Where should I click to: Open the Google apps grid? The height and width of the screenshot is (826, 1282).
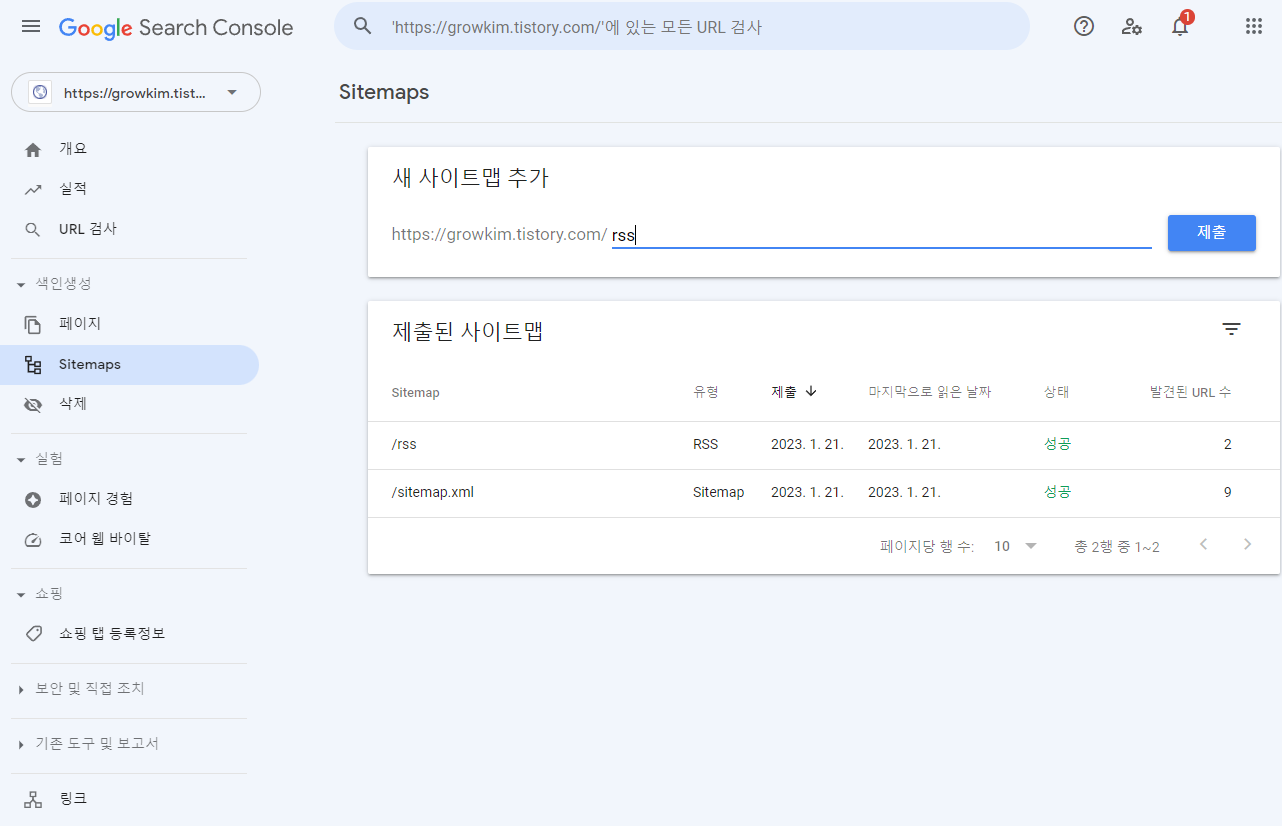pos(1254,27)
